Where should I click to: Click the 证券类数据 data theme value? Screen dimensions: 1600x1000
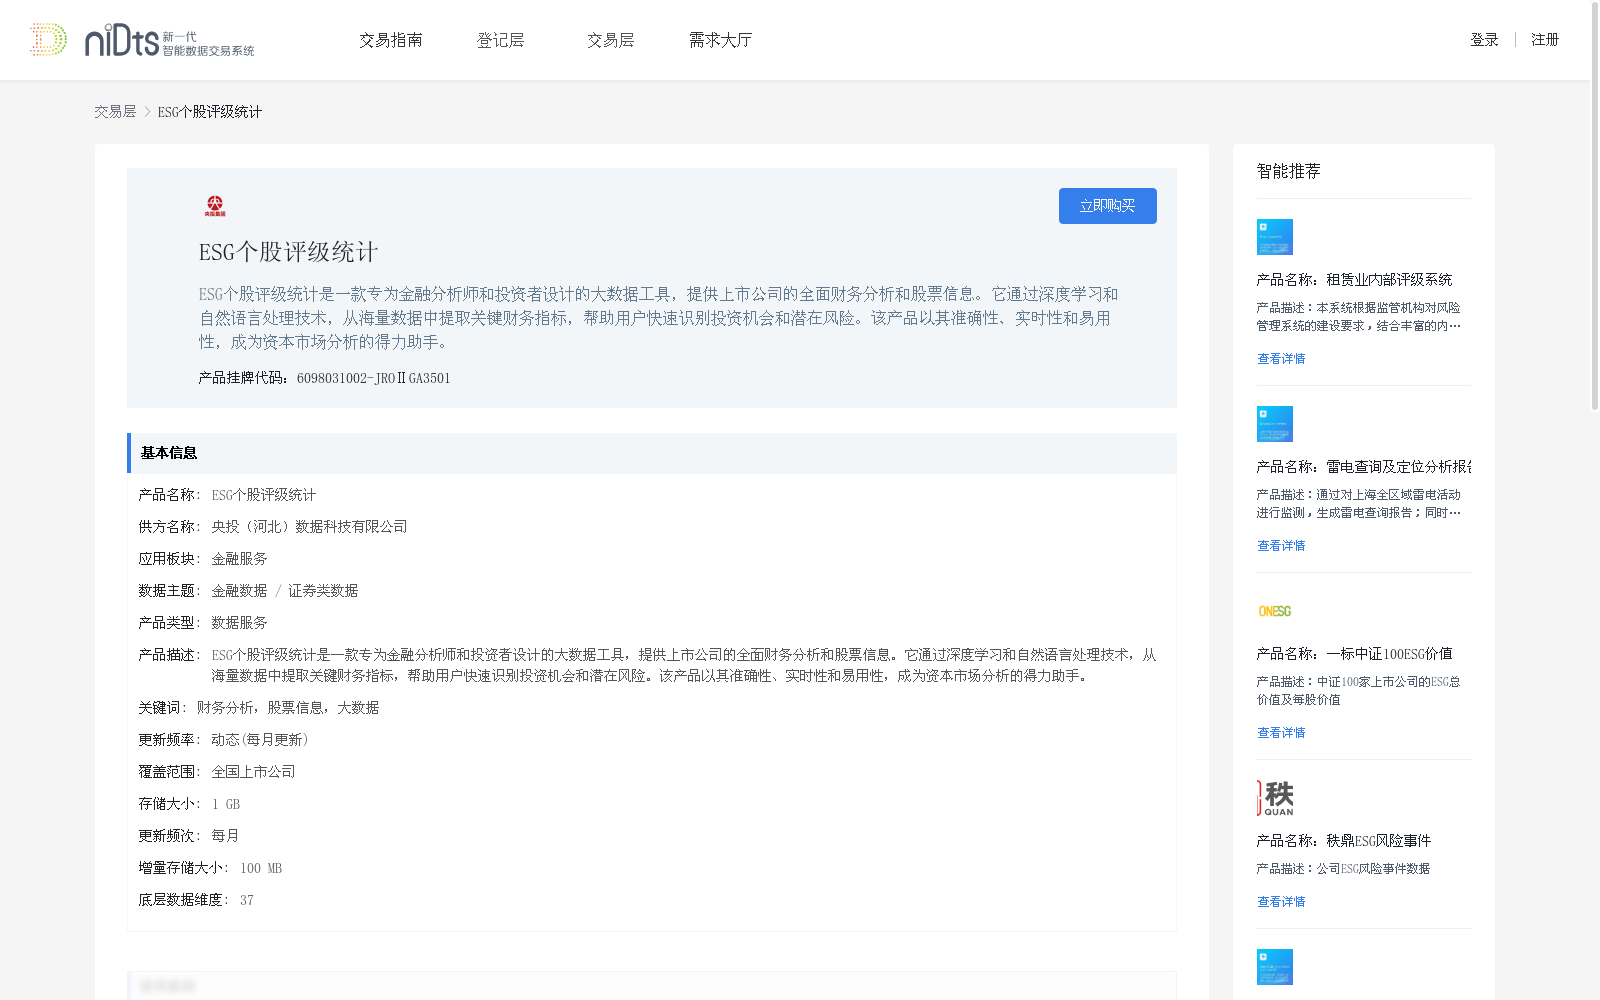click(x=323, y=591)
